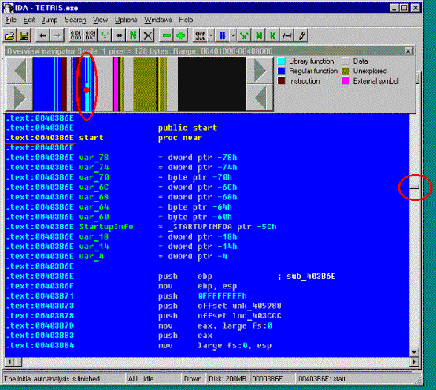Jump forward with the right arrow icon
Screen dimensions: 436x390
click(57, 35)
